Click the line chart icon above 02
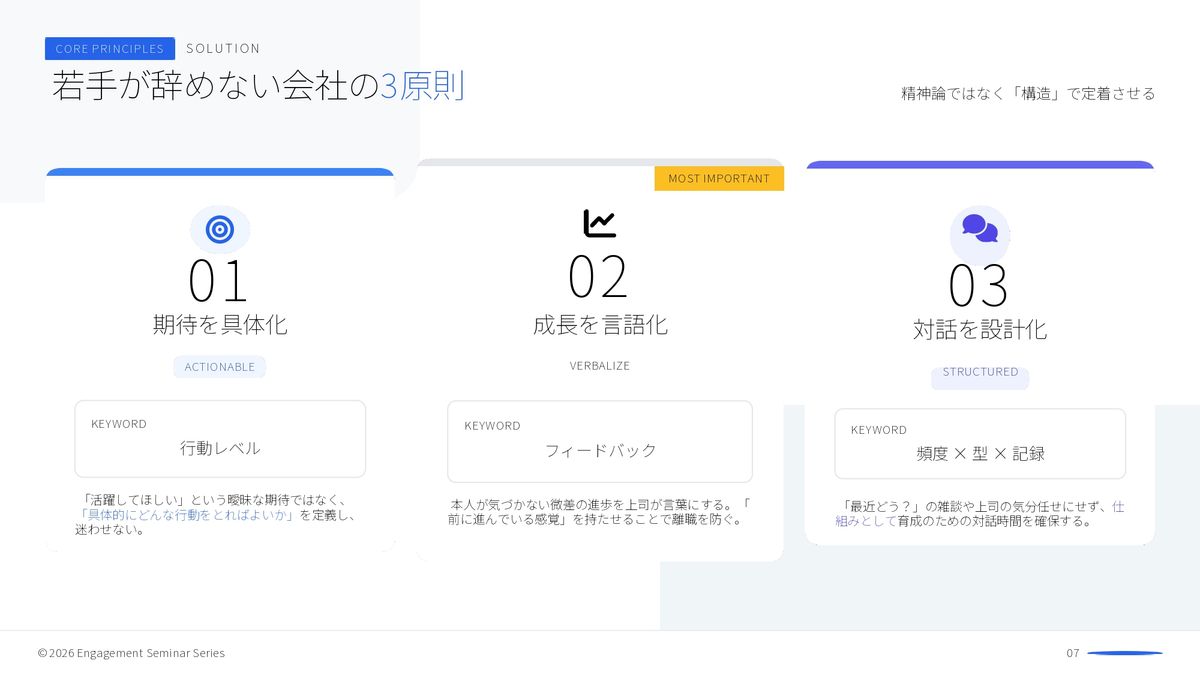 (x=600, y=223)
